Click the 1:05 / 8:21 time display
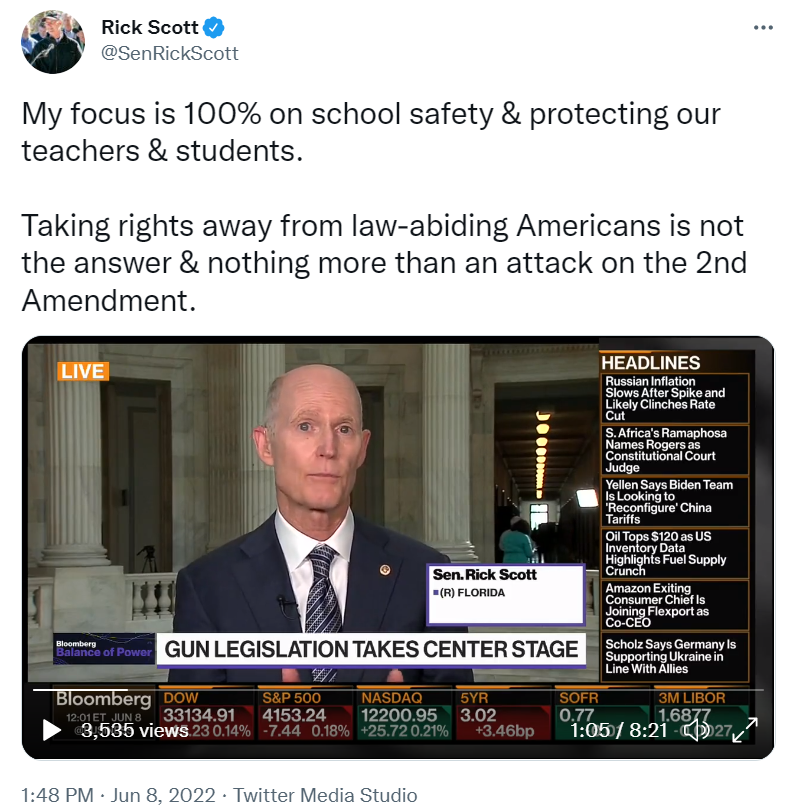 (x=619, y=731)
